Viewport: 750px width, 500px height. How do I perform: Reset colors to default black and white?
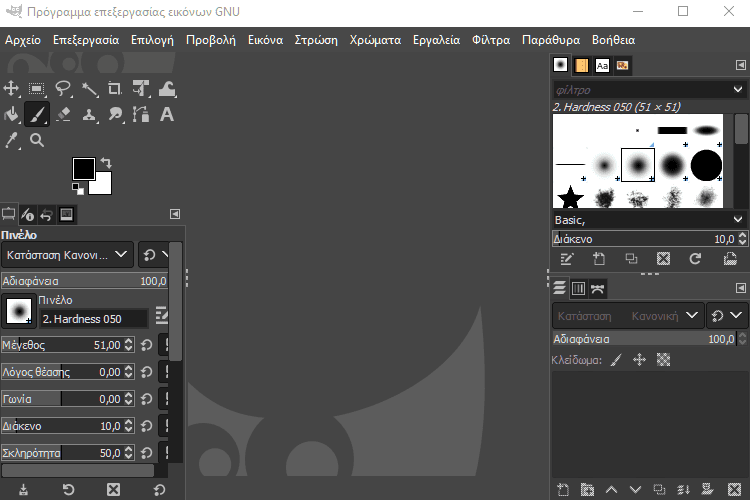(77, 189)
